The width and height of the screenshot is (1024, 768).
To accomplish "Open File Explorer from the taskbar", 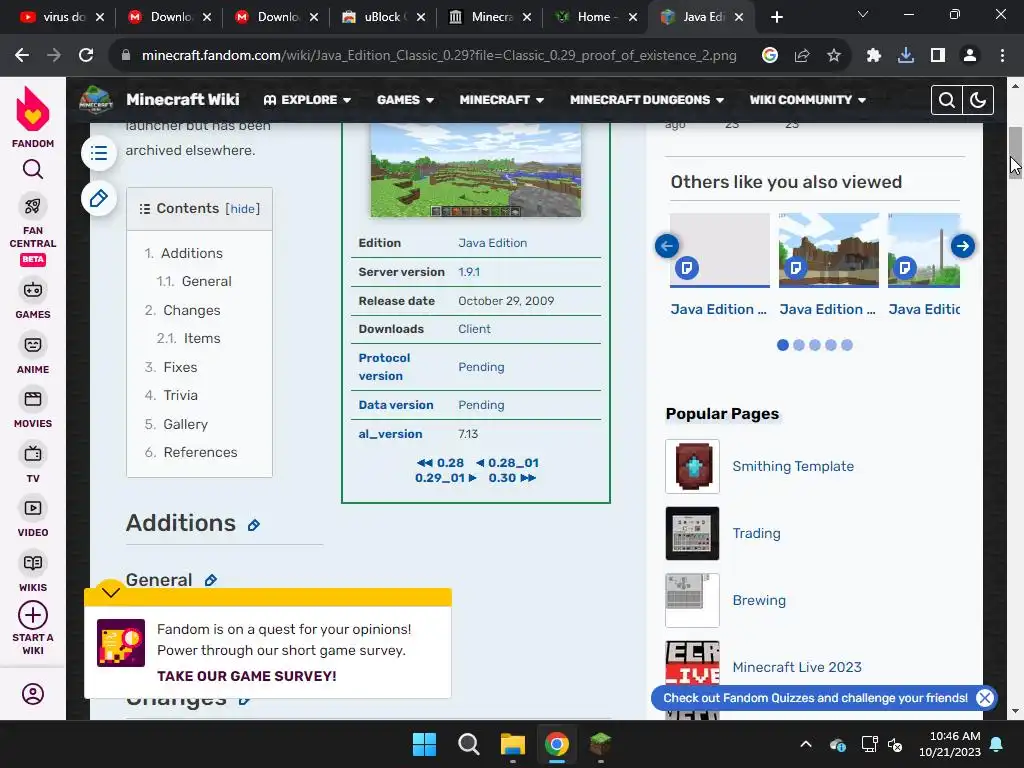I will (x=513, y=744).
